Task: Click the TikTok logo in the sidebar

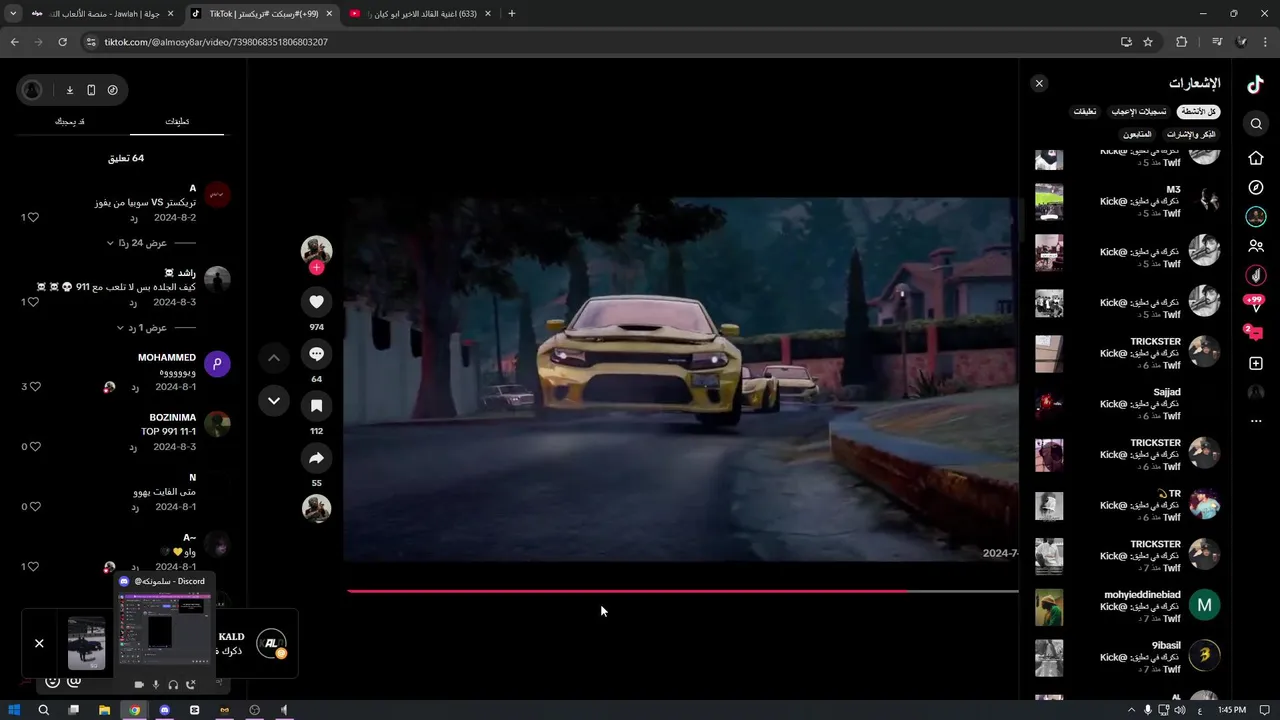Action: 1255,85
